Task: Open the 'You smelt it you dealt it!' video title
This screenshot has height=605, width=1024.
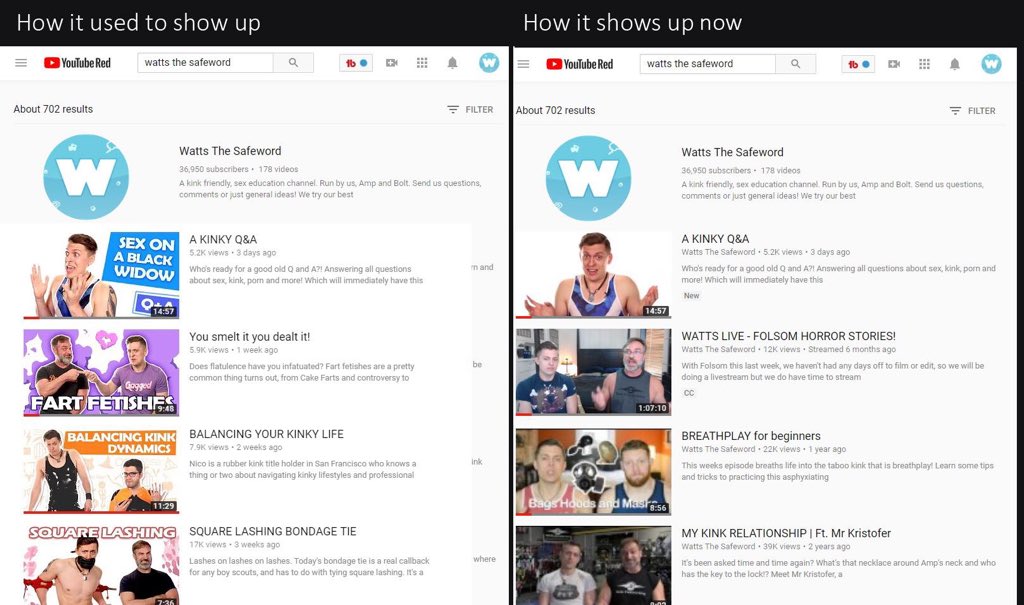Action: (249, 336)
